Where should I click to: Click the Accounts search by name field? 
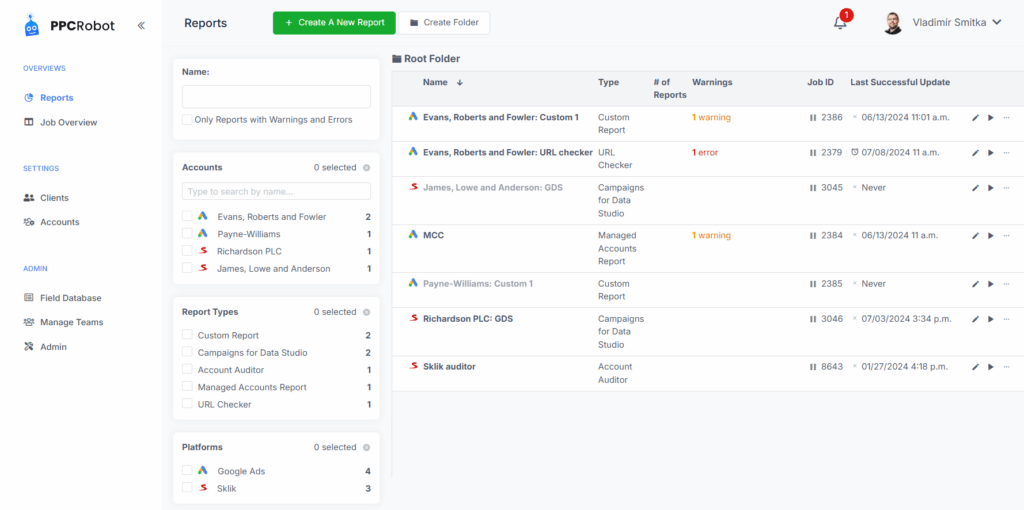[276, 191]
